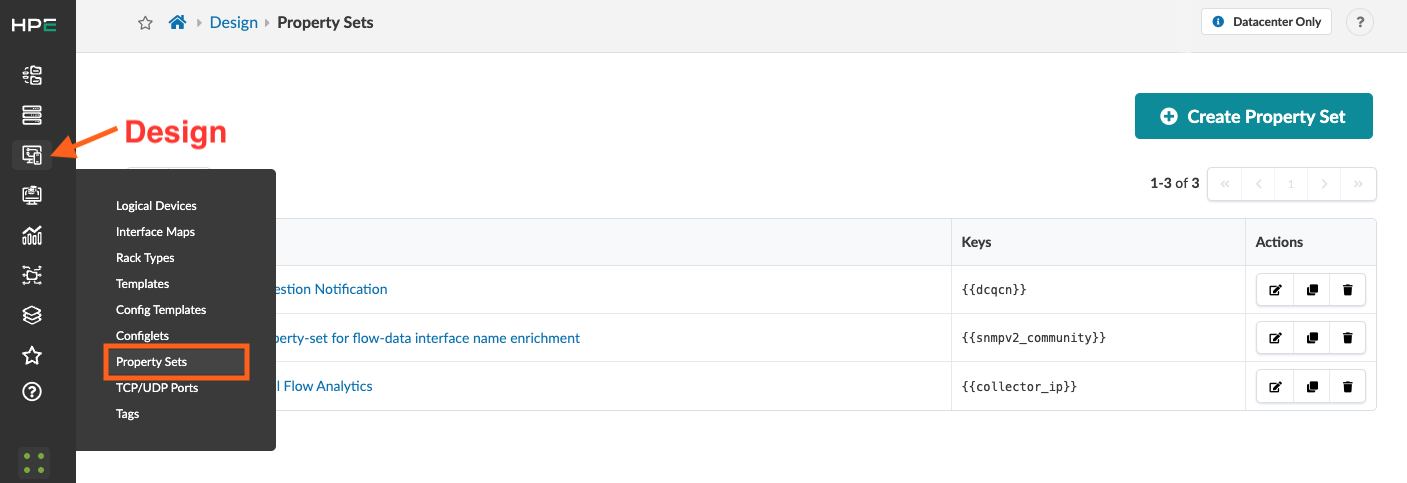Star this page in the breadcrumb bar
This screenshot has width=1407, height=483.
(x=145, y=23)
